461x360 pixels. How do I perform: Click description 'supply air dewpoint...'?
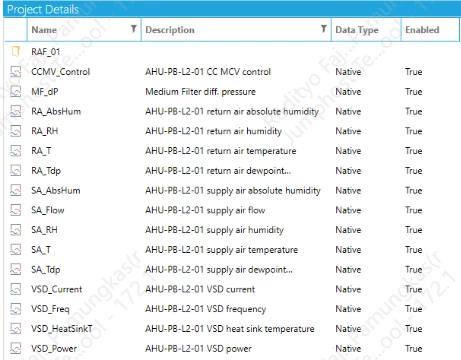coord(250,270)
